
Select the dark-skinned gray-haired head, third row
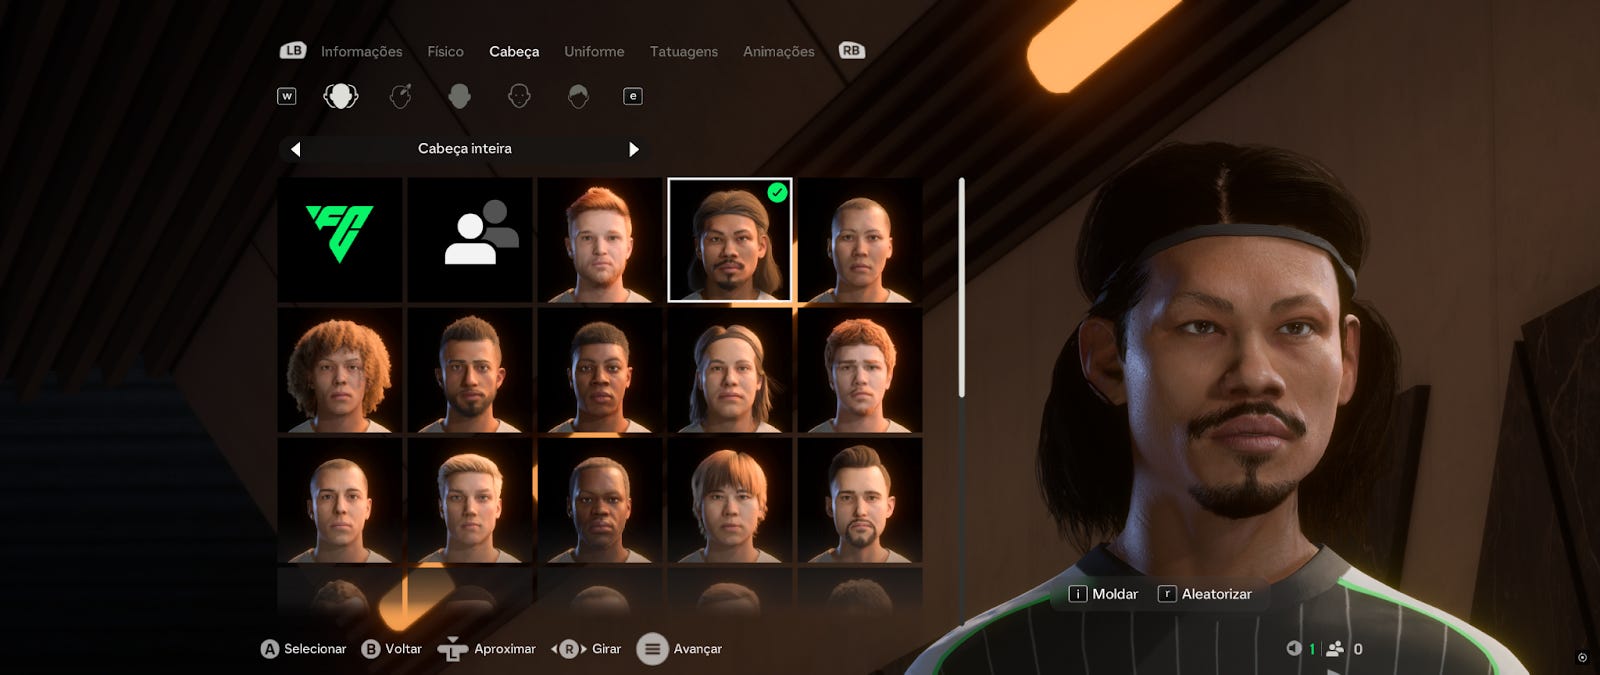(600, 500)
